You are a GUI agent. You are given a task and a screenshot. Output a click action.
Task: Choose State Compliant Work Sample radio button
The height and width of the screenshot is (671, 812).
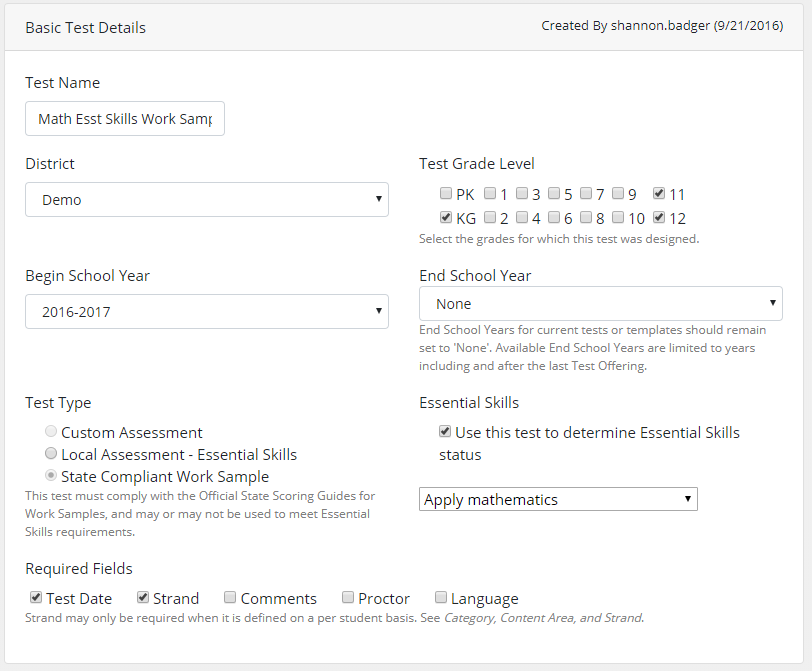click(x=50, y=477)
